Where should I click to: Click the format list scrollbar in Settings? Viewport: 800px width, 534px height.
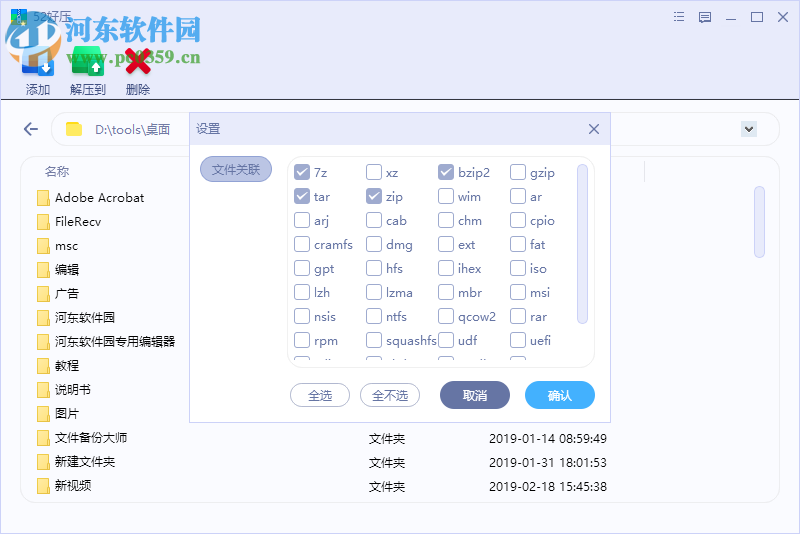pos(582,244)
